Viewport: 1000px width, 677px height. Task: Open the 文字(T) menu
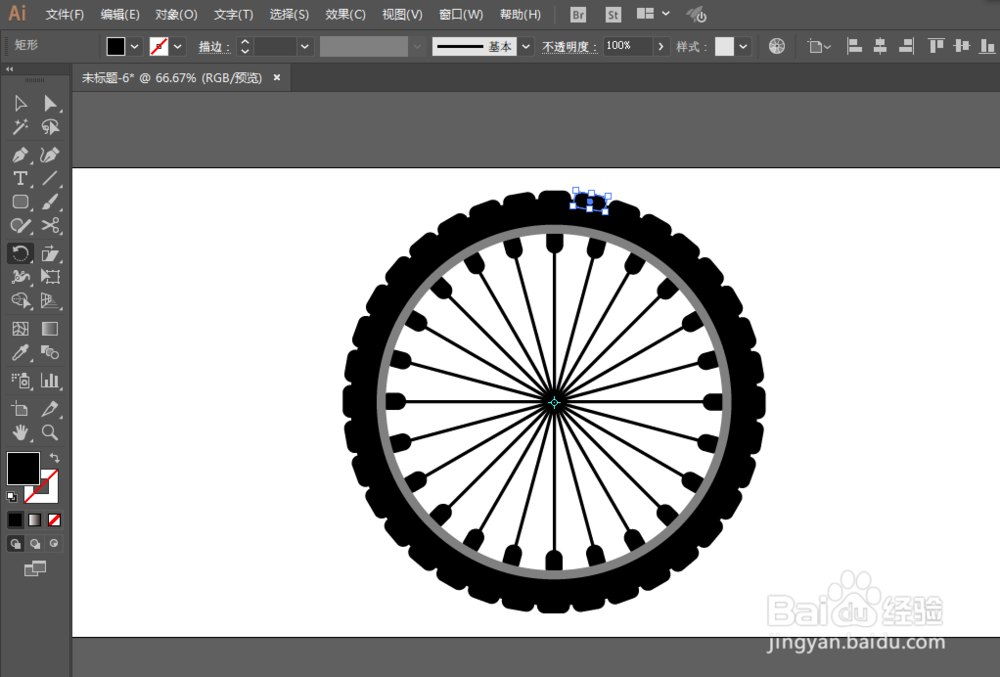click(233, 15)
